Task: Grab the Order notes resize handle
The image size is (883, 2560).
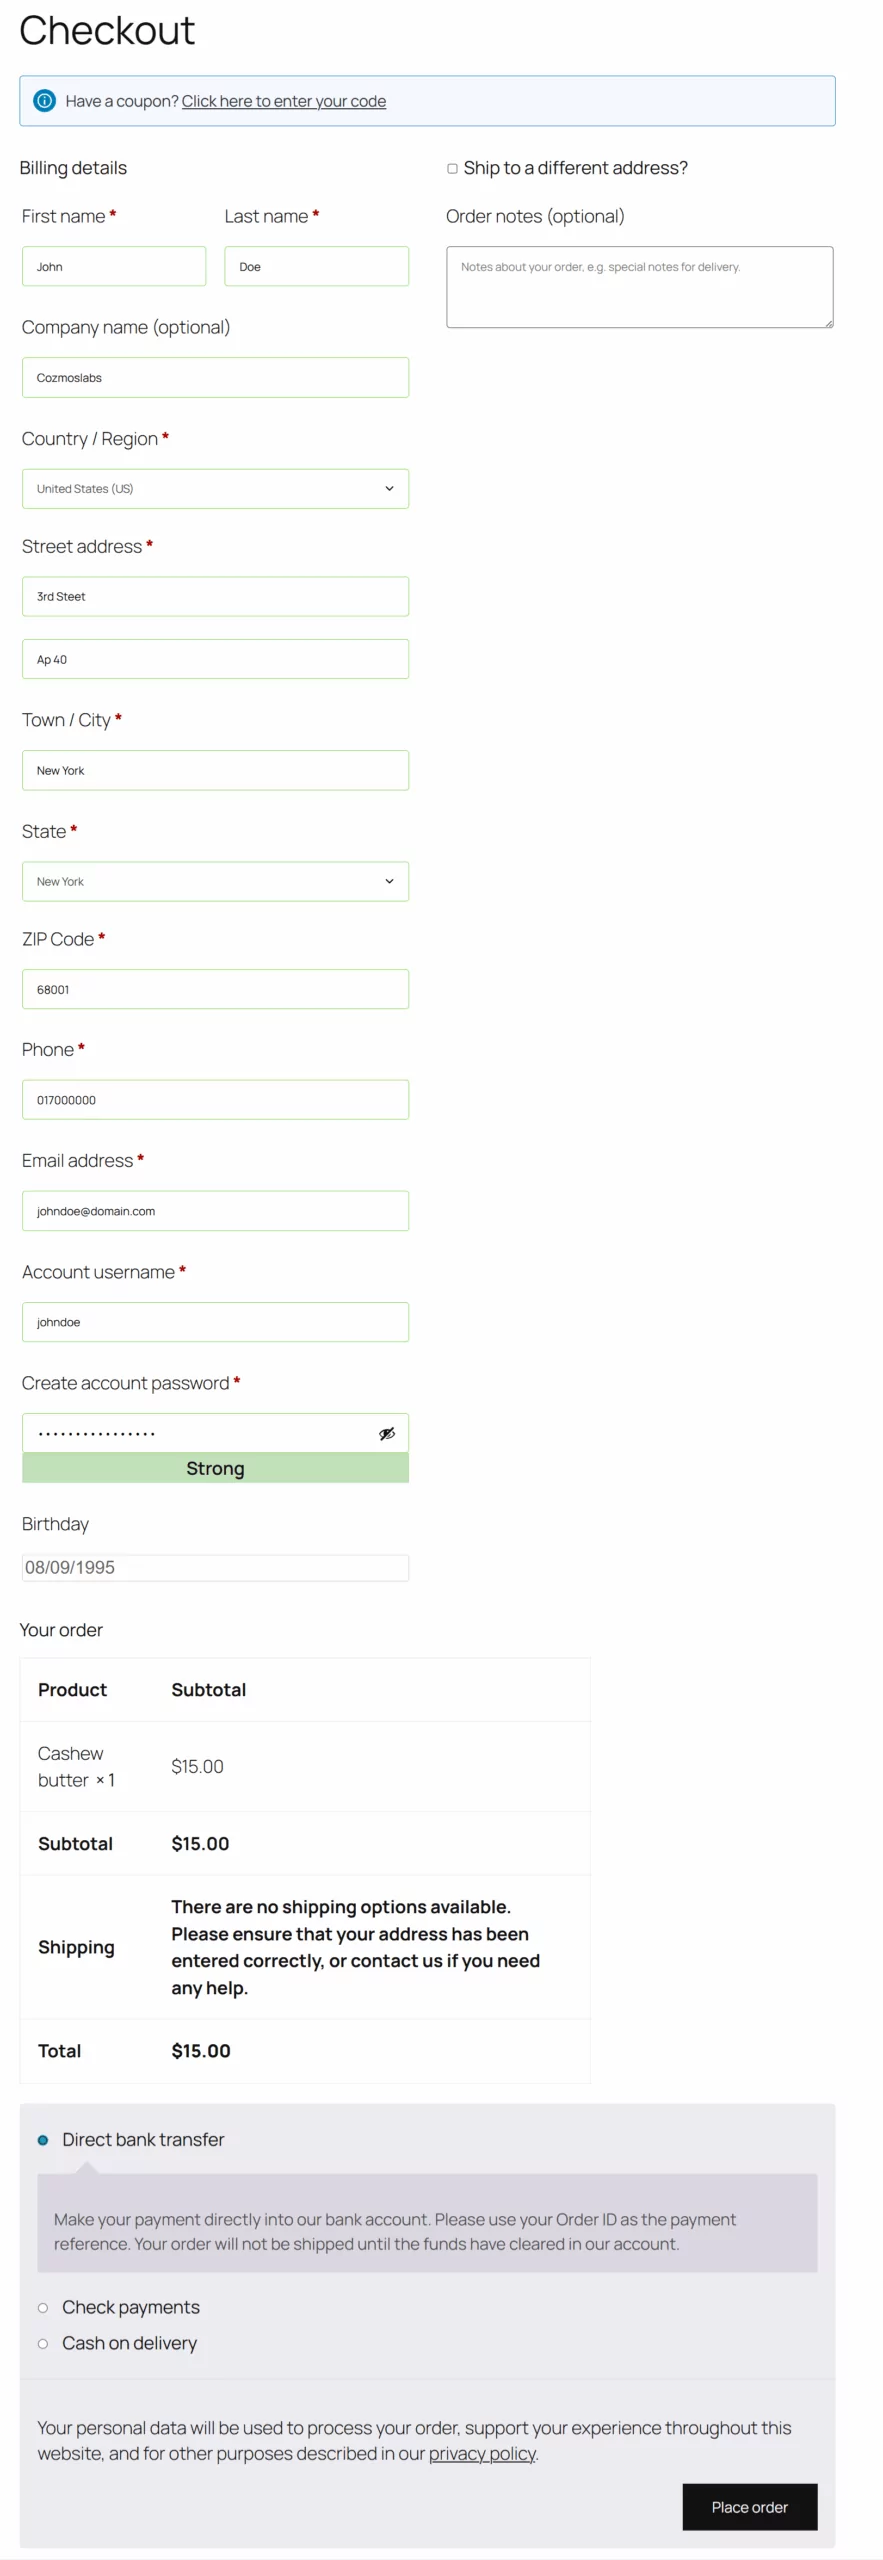Action: 828,323
